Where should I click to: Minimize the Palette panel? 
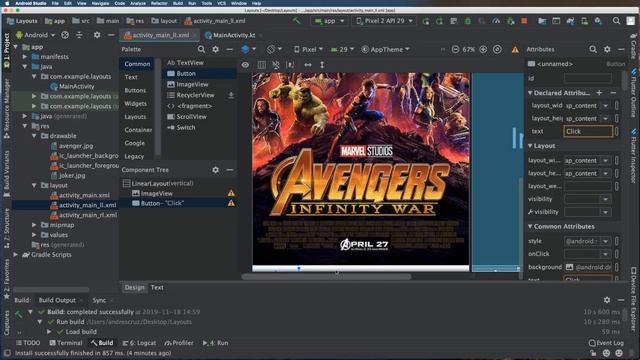(230, 49)
